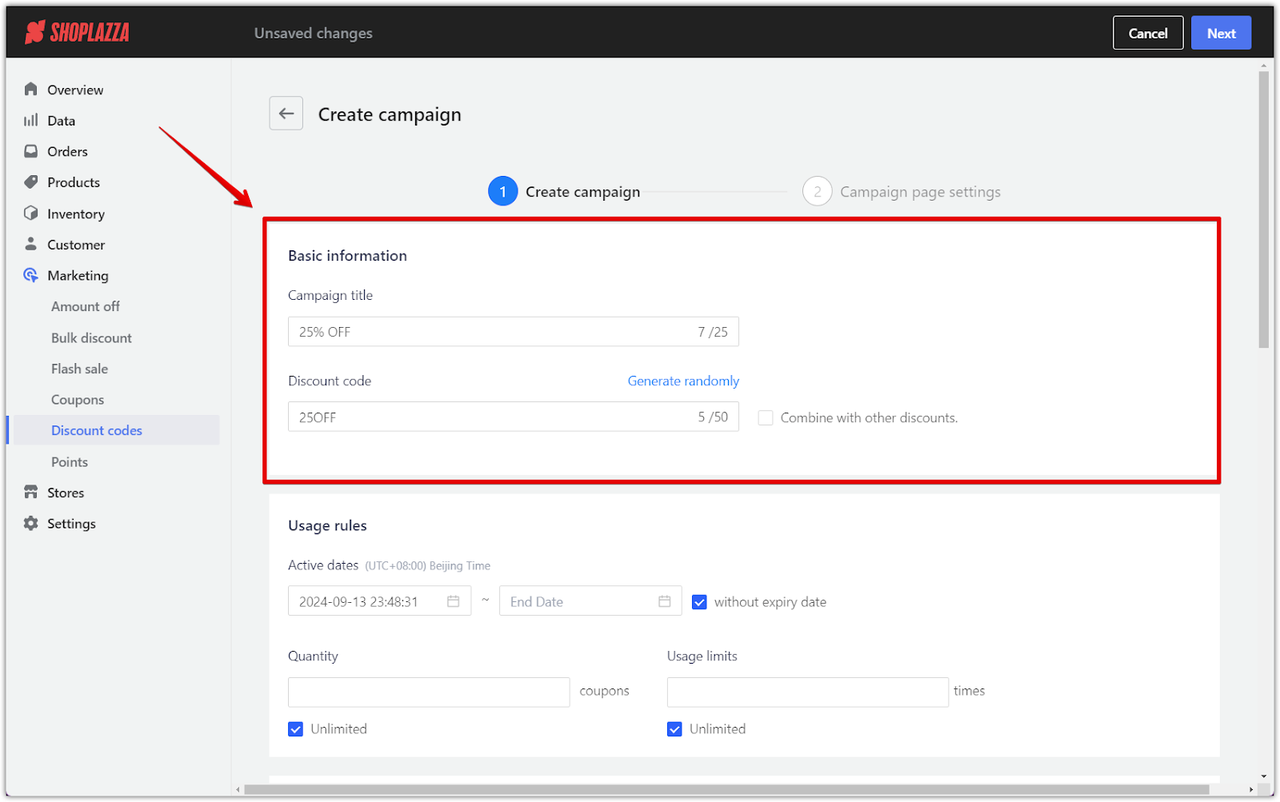Click the Overview home icon
Viewport: 1280px width, 802px height.
coord(31,89)
